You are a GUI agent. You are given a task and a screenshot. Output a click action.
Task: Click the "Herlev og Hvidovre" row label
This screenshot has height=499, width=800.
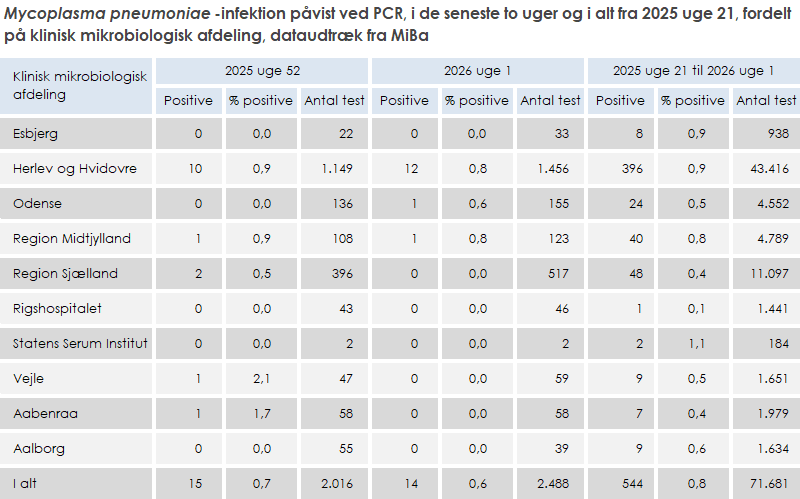click(x=74, y=169)
